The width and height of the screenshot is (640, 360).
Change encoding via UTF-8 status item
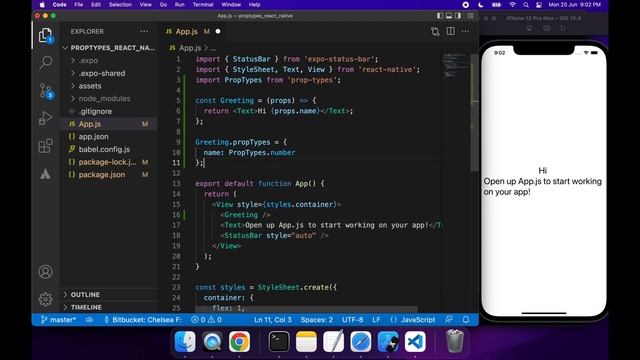(x=353, y=320)
